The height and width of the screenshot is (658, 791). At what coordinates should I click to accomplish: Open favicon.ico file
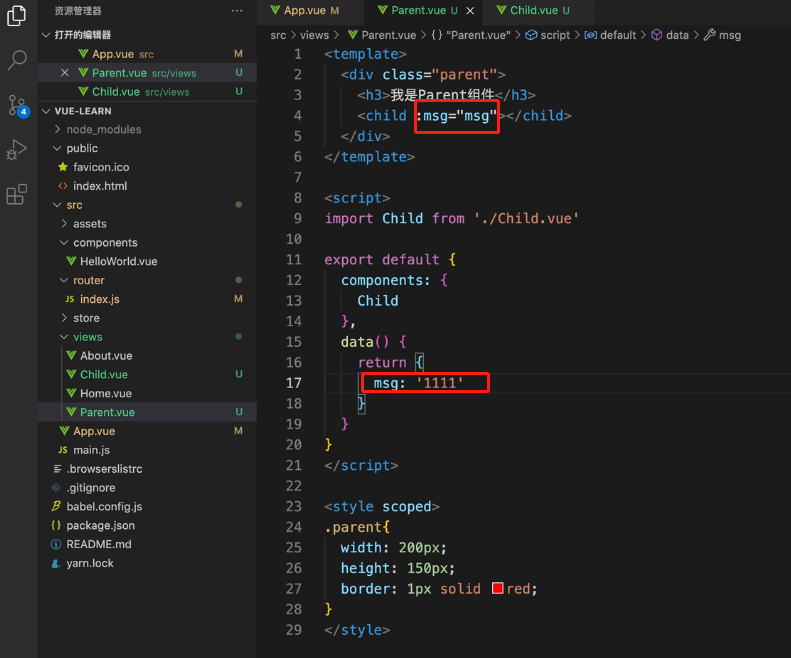pos(101,167)
